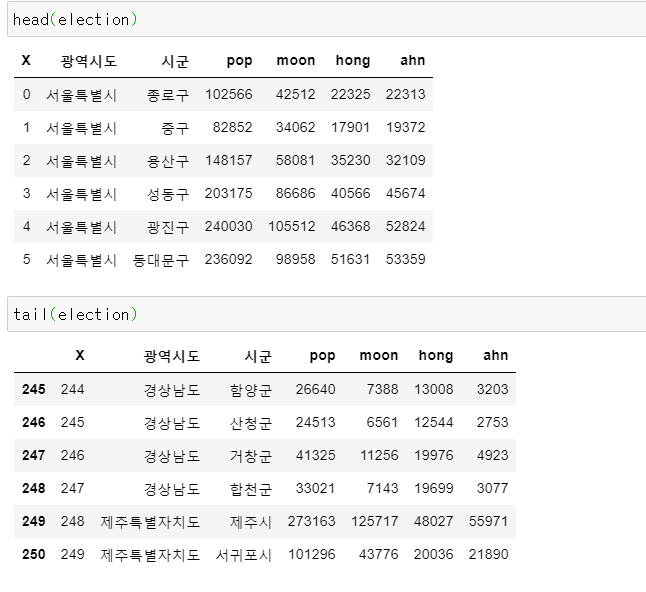Select moon value 58081
Viewport: 646px width, 592px height.
coord(295,160)
